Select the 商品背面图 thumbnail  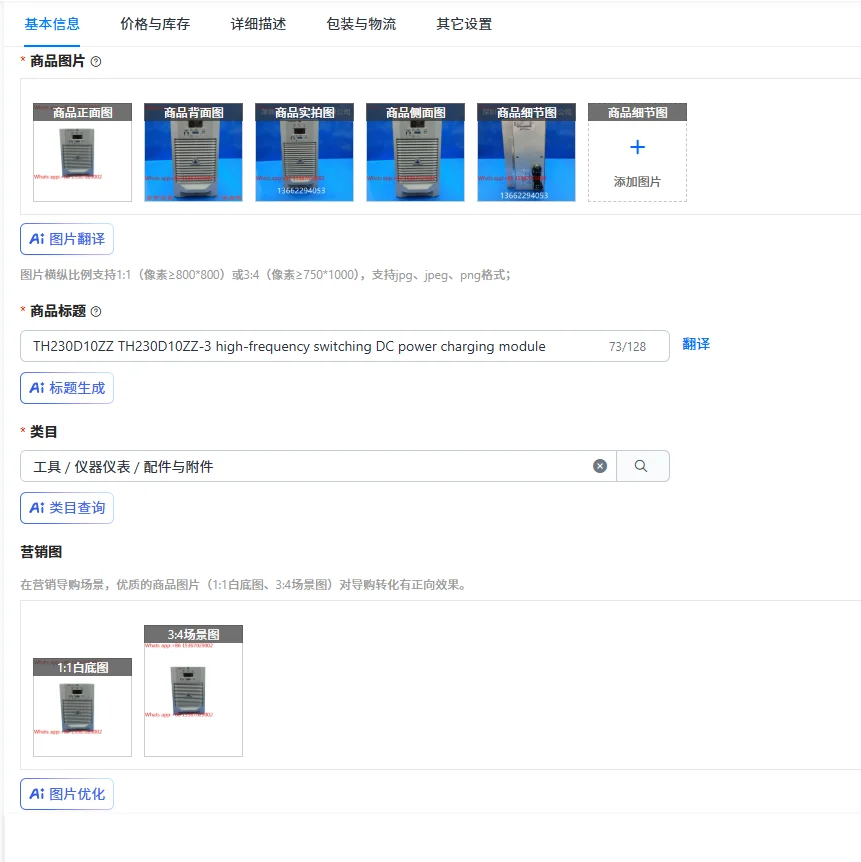[x=193, y=150]
